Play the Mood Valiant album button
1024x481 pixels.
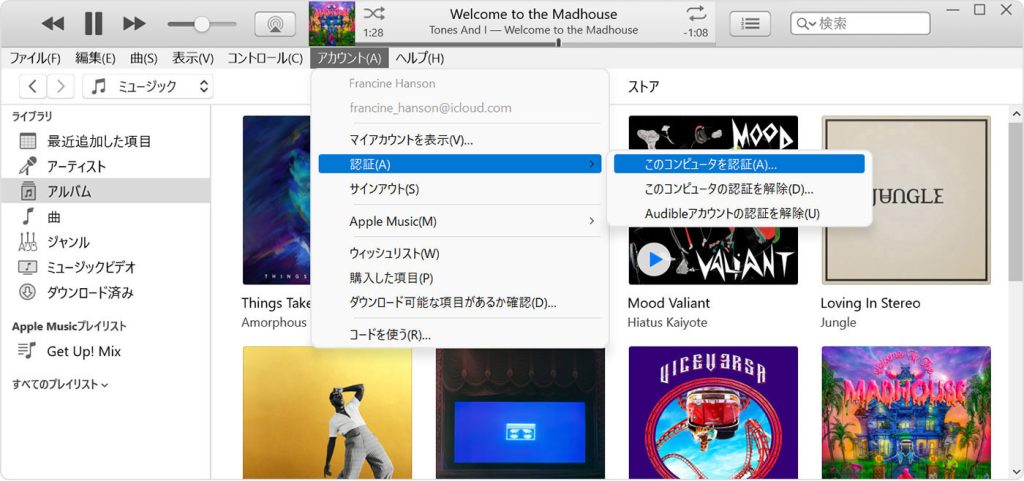pyautogui.click(x=654, y=260)
